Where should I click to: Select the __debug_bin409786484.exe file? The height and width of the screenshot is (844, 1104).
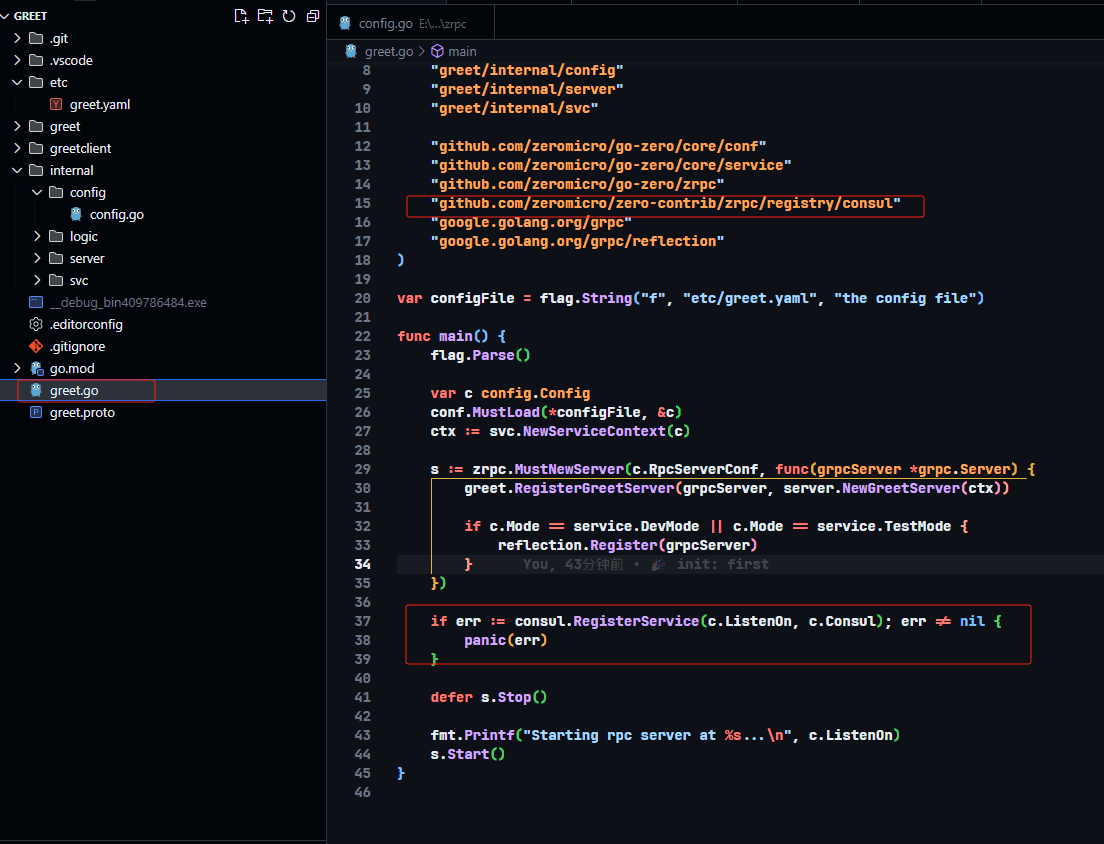(128, 302)
